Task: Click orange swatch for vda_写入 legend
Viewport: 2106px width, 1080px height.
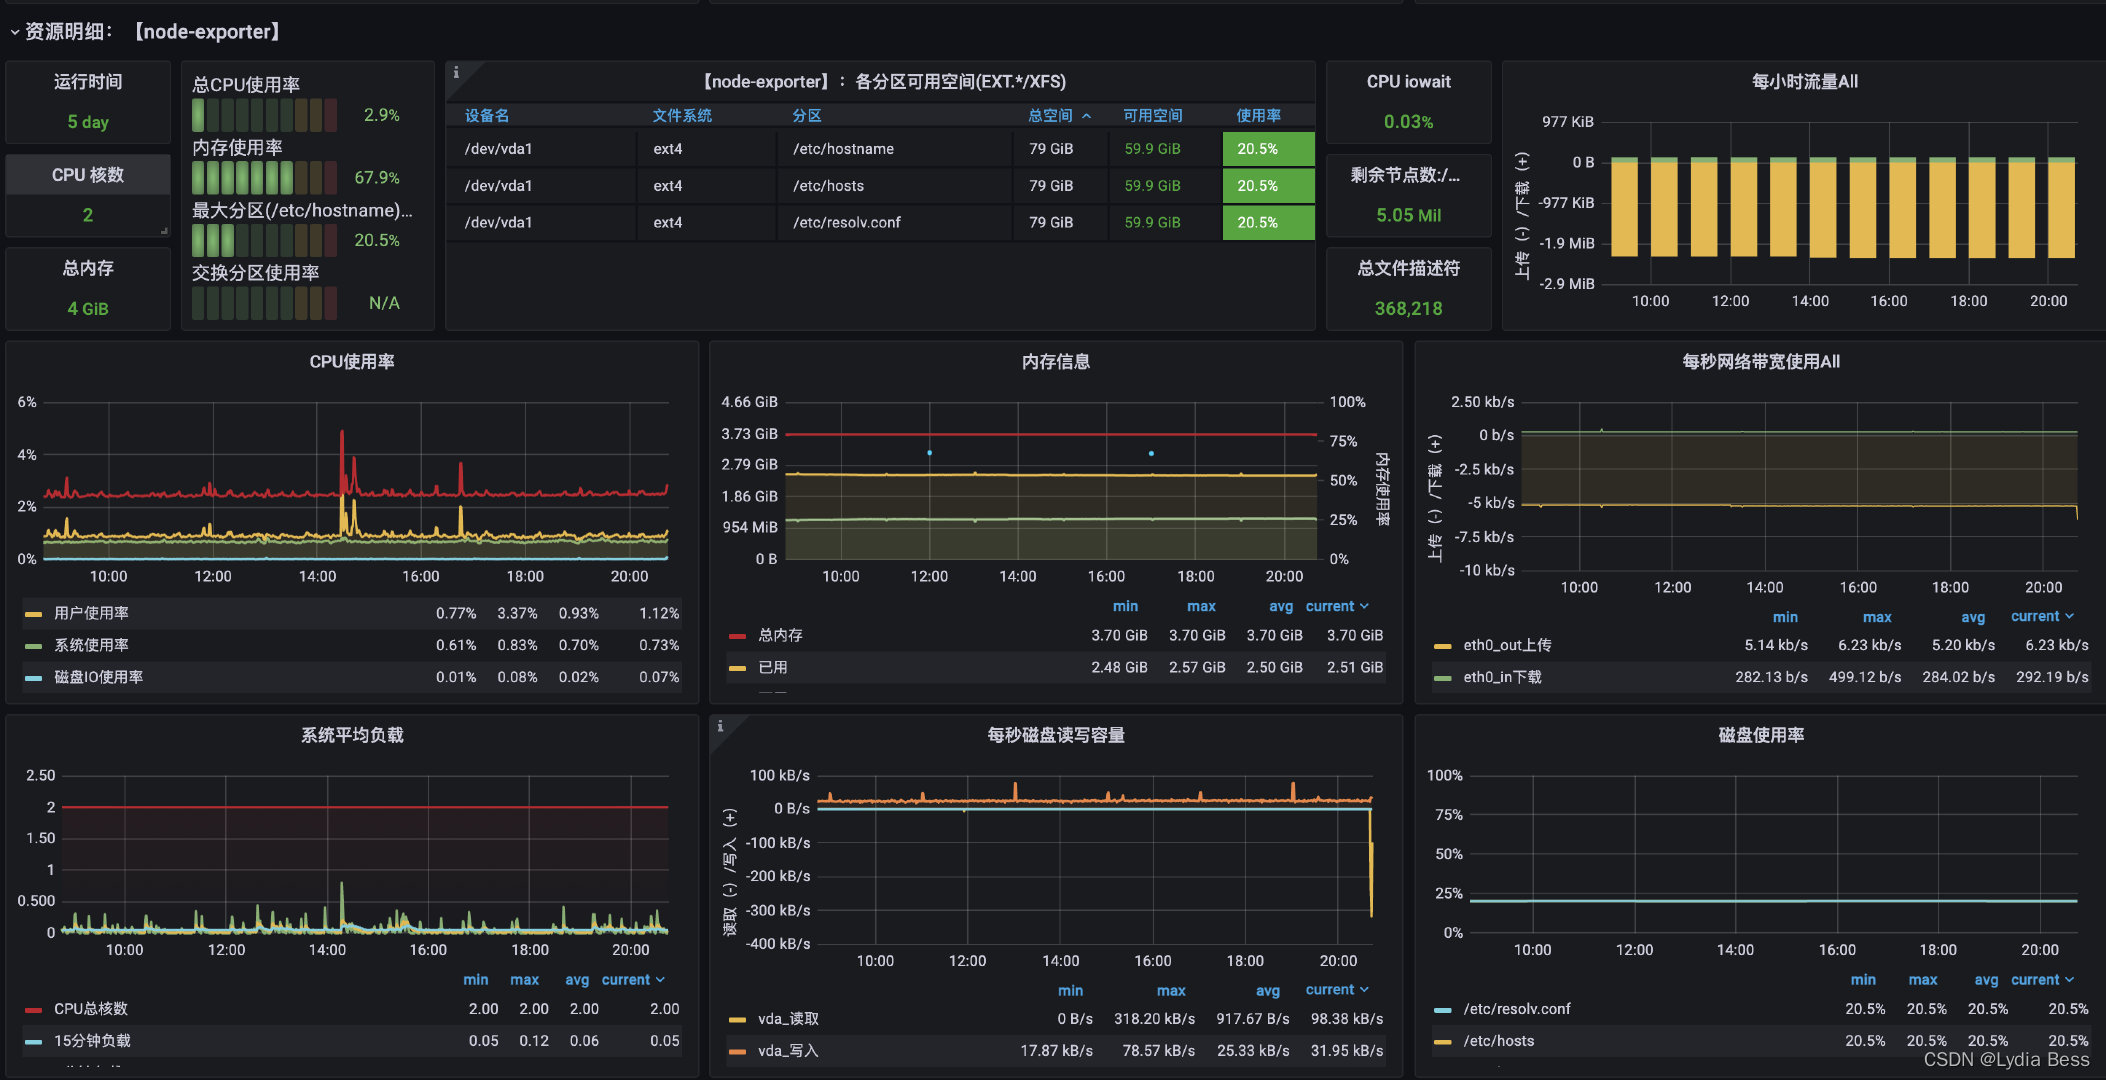Action: (737, 1052)
